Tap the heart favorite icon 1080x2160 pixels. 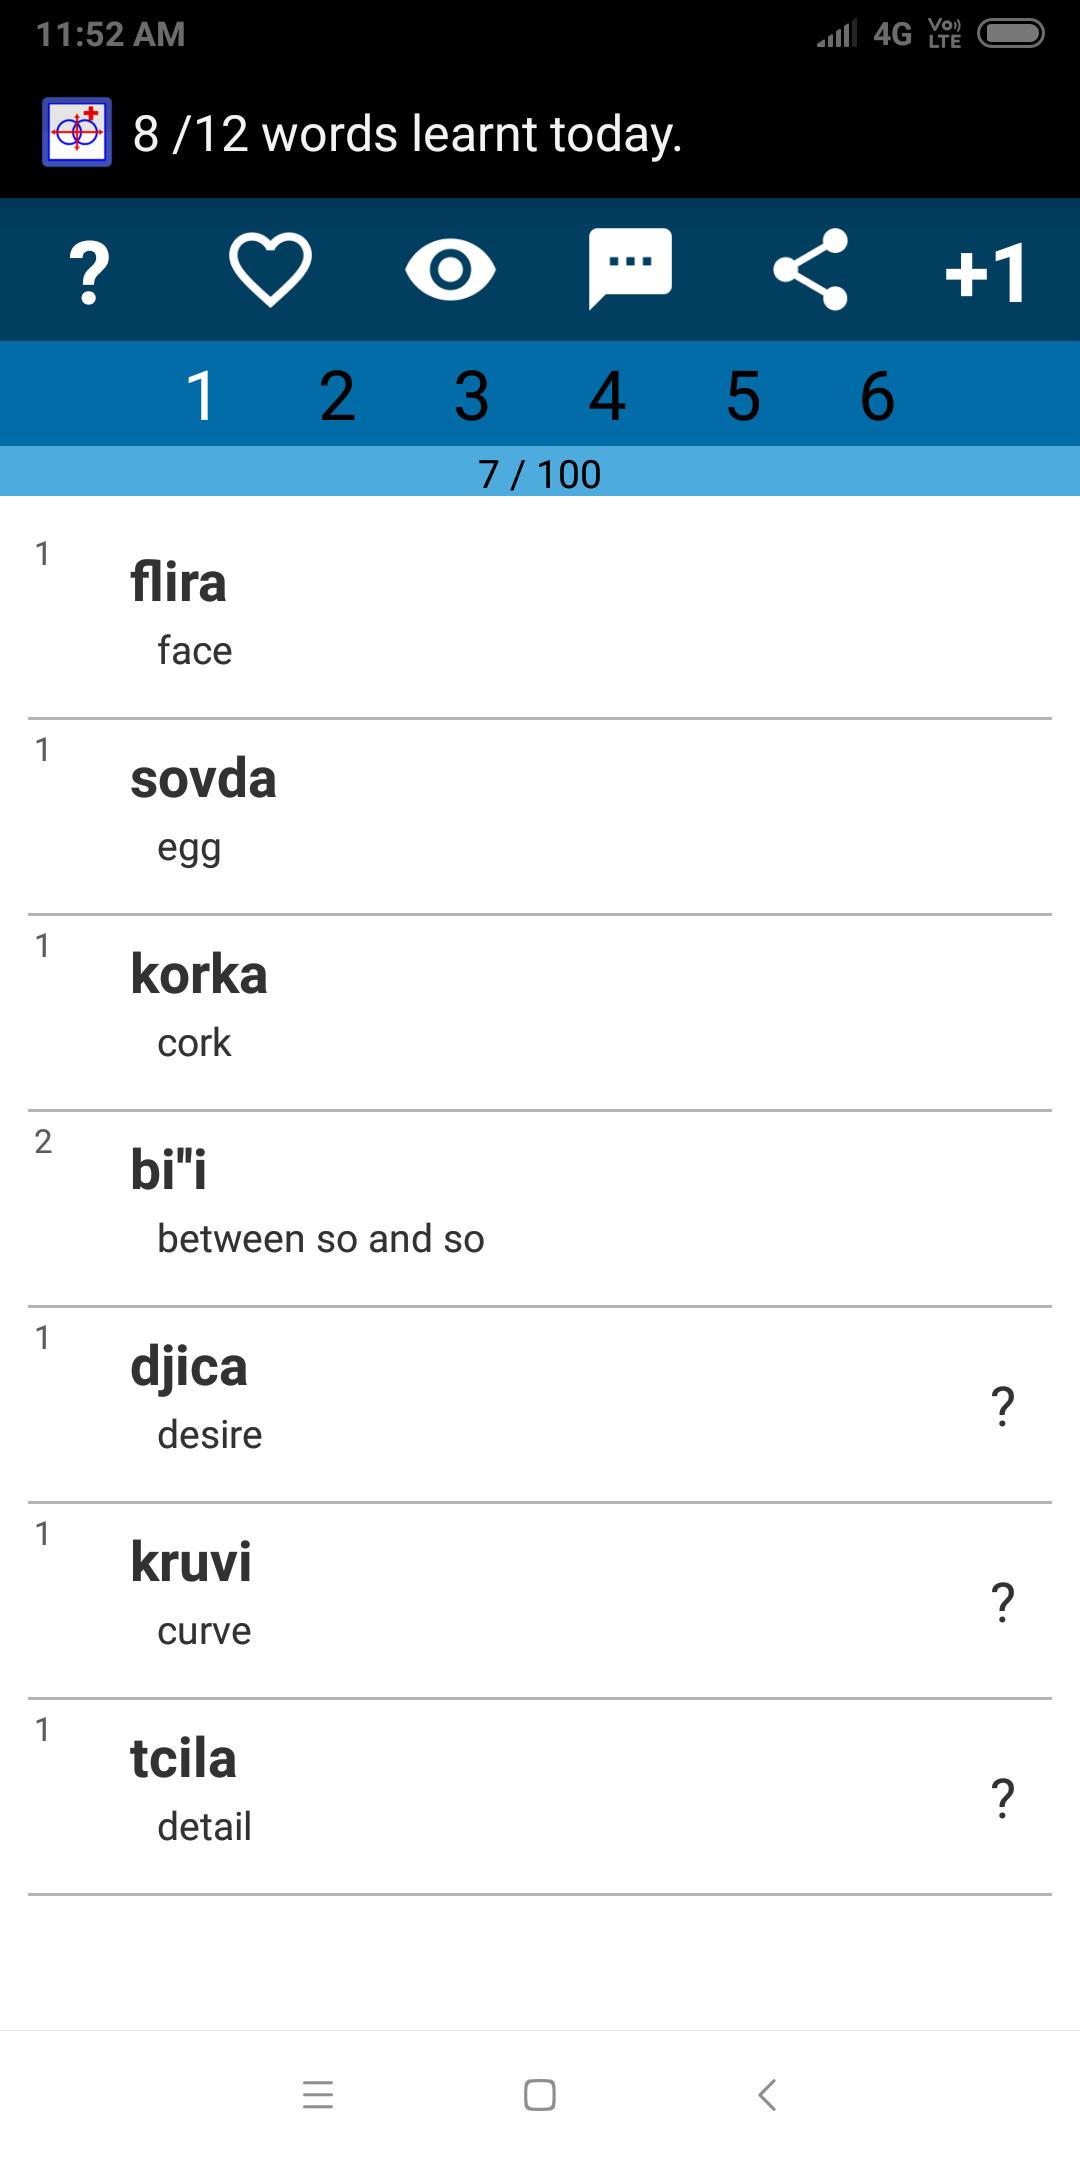click(270, 269)
